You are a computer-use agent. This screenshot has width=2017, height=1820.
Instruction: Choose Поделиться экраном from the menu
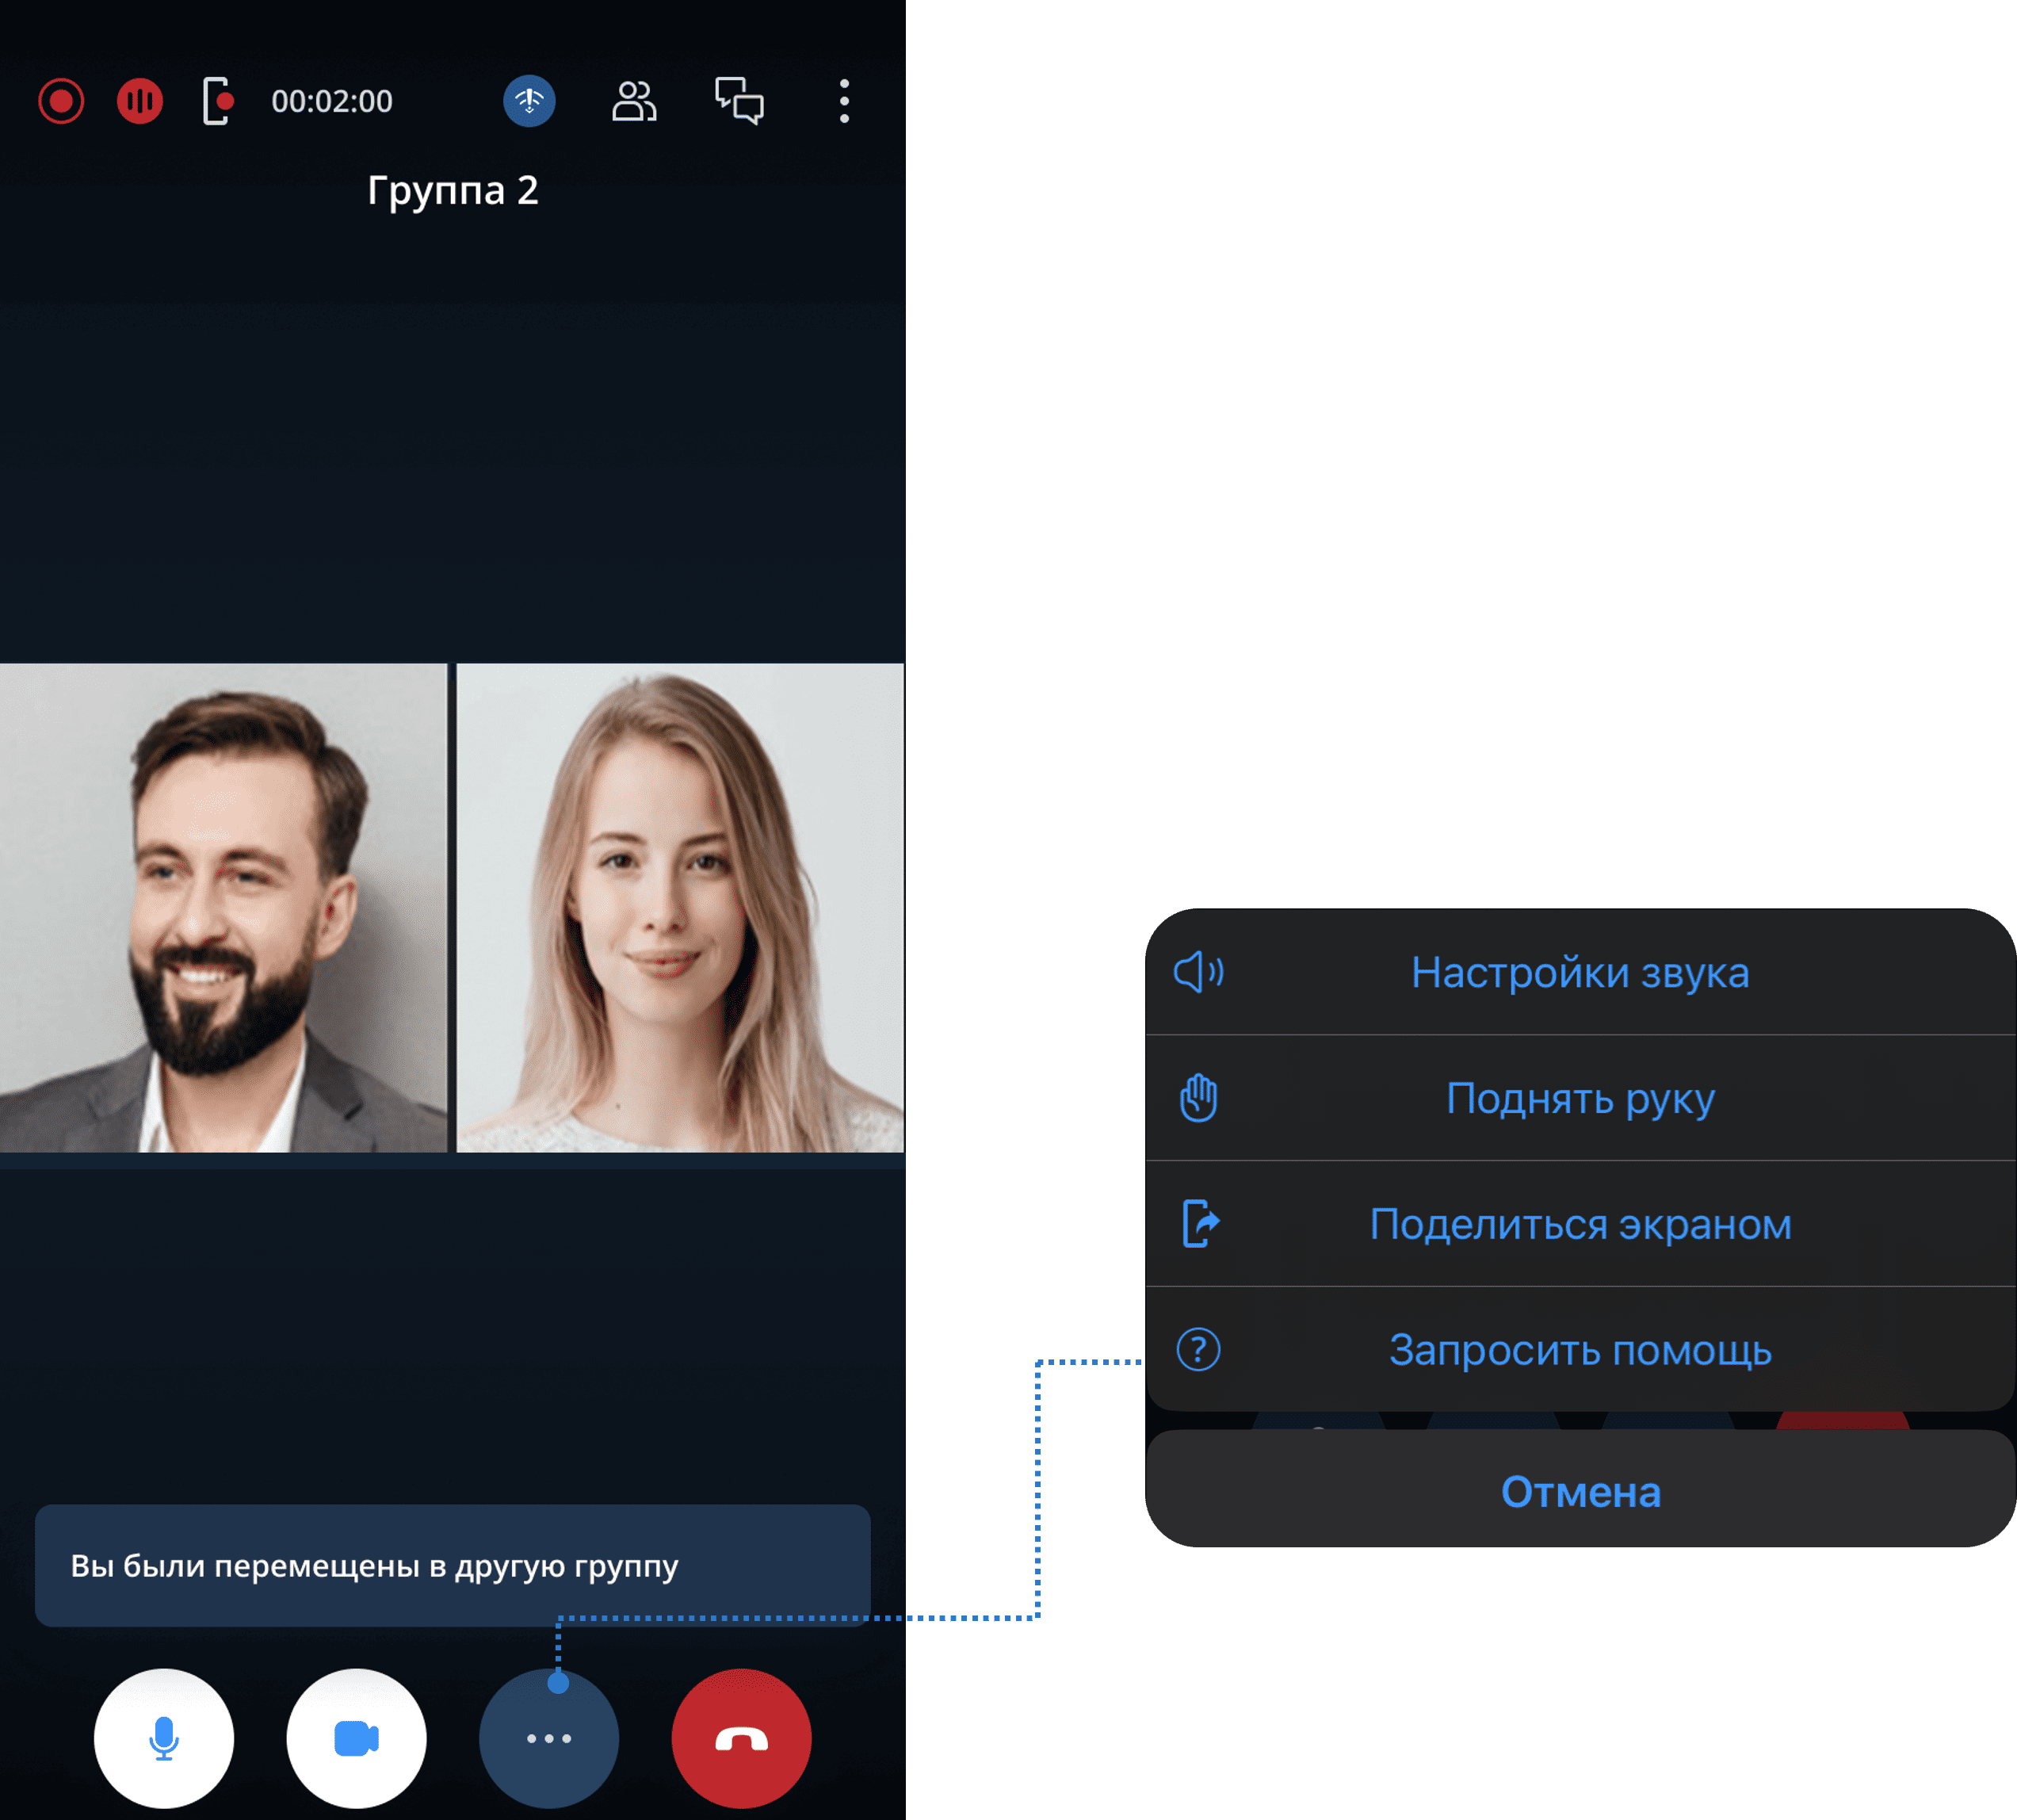click(1580, 1224)
